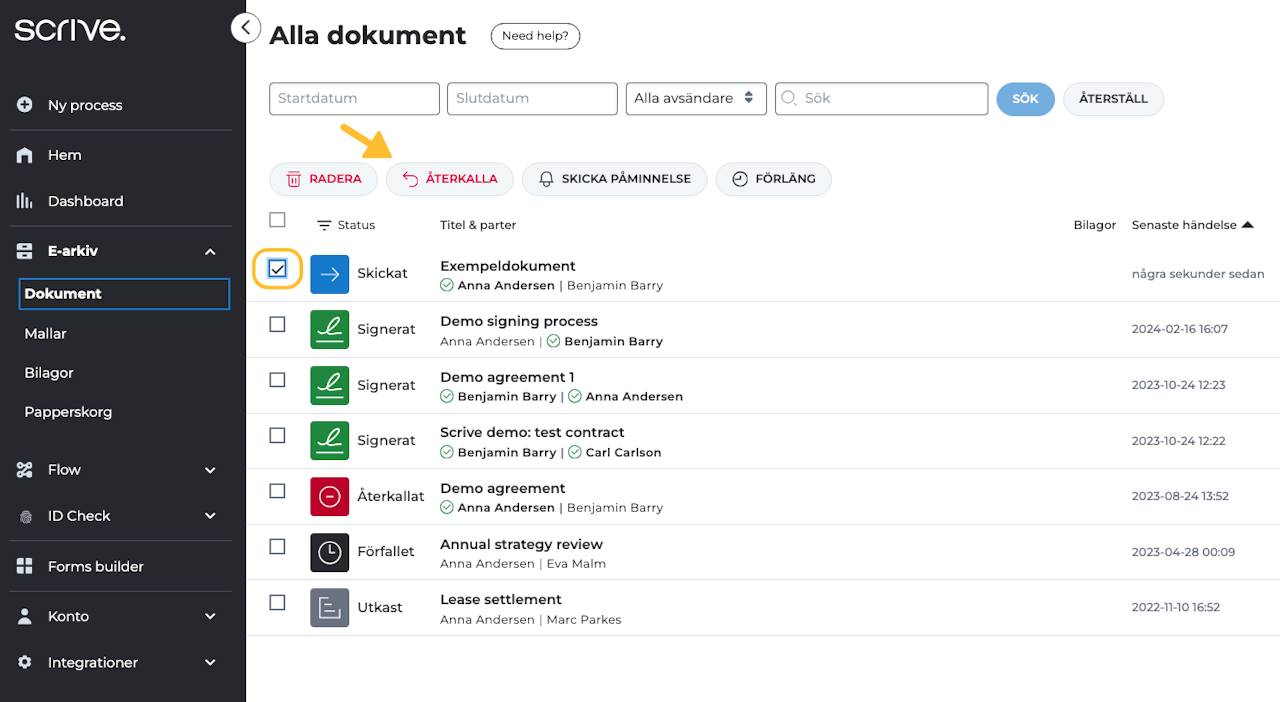Click the Scrive logo
Viewport: 1280px width, 702px height.
70,31
